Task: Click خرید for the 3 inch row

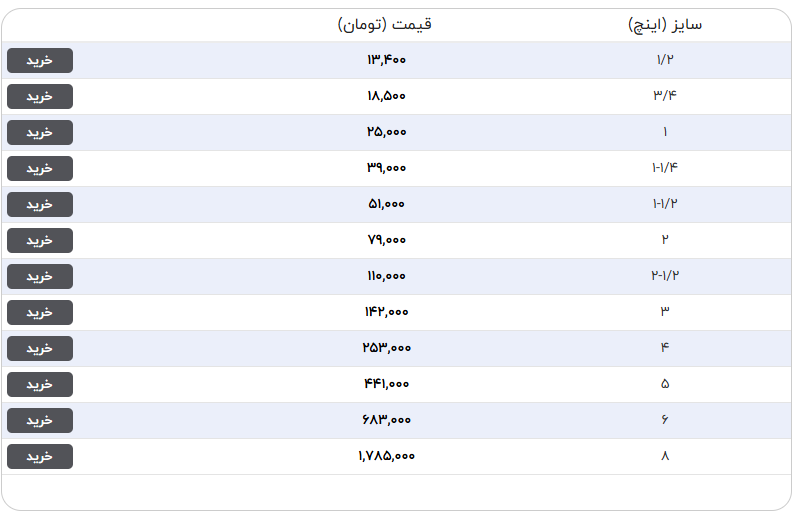Action: (x=40, y=313)
